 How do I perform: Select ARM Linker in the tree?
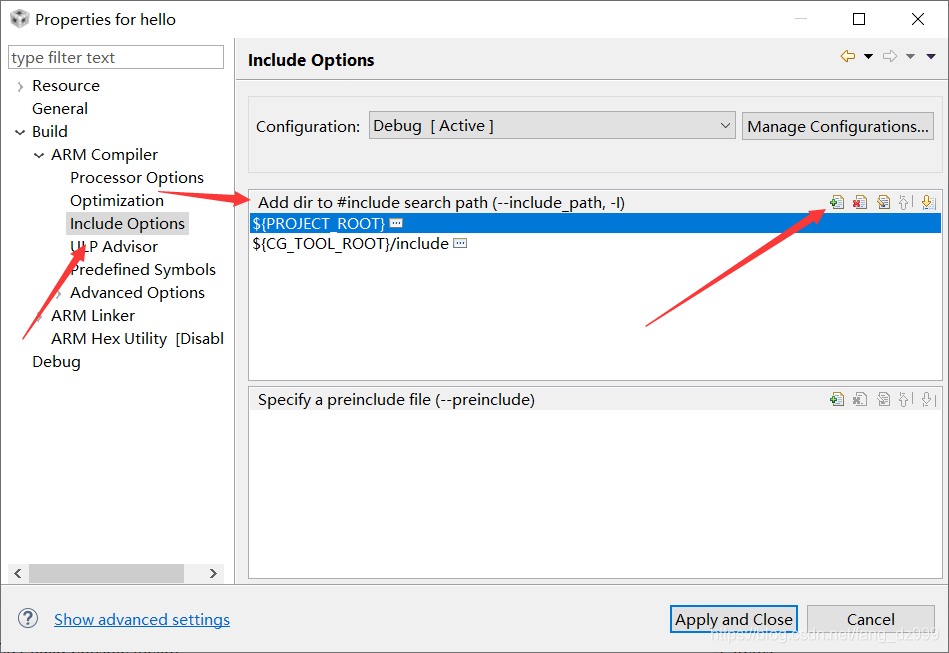93,316
